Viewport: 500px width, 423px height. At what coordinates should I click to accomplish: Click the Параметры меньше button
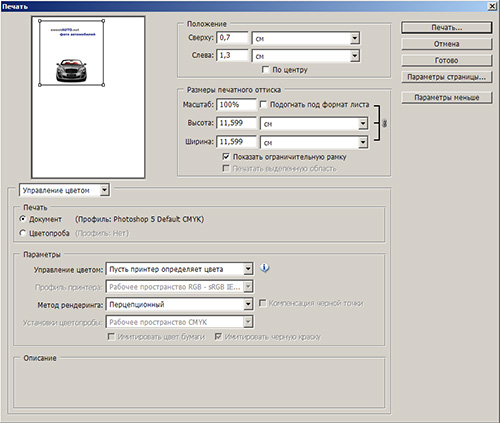[447, 98]
